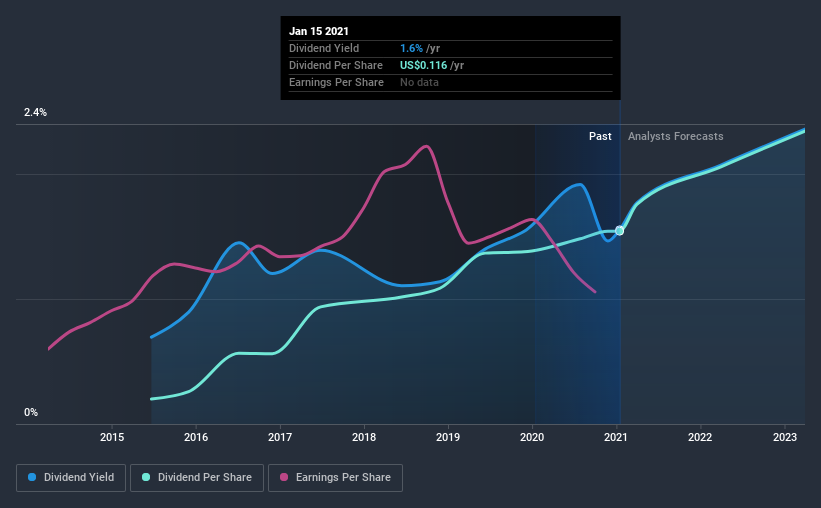The image size is (821, 508).
Task: Click the US$0.116 dividend per share value
Action: (x=424, y=65)
